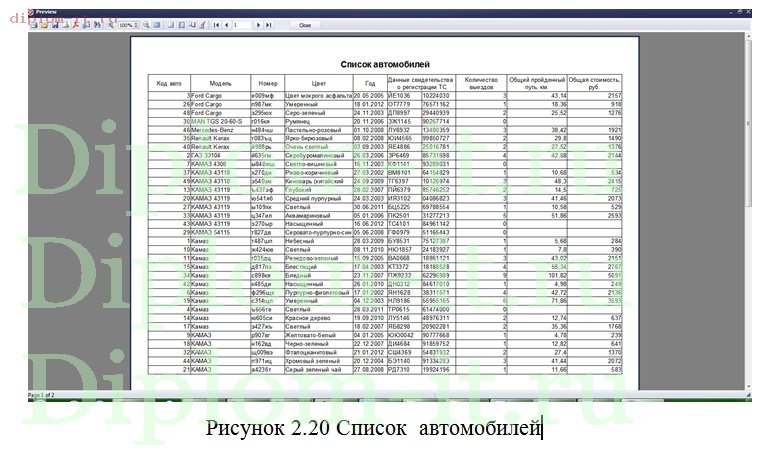
Task: Click the 'Серый зеленый чай' color cell
Action: click(x=319, y=369)
